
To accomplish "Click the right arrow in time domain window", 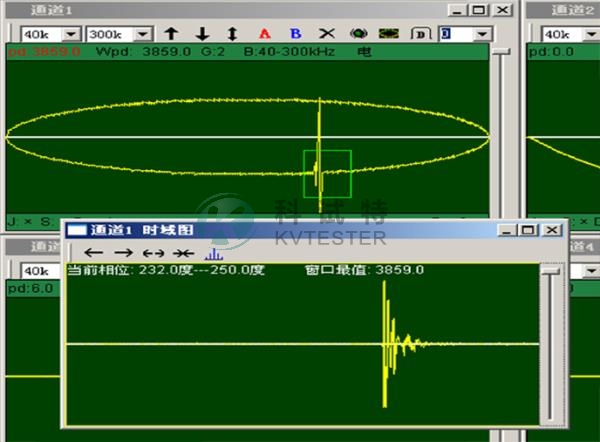I will click(x=124, y=253).
